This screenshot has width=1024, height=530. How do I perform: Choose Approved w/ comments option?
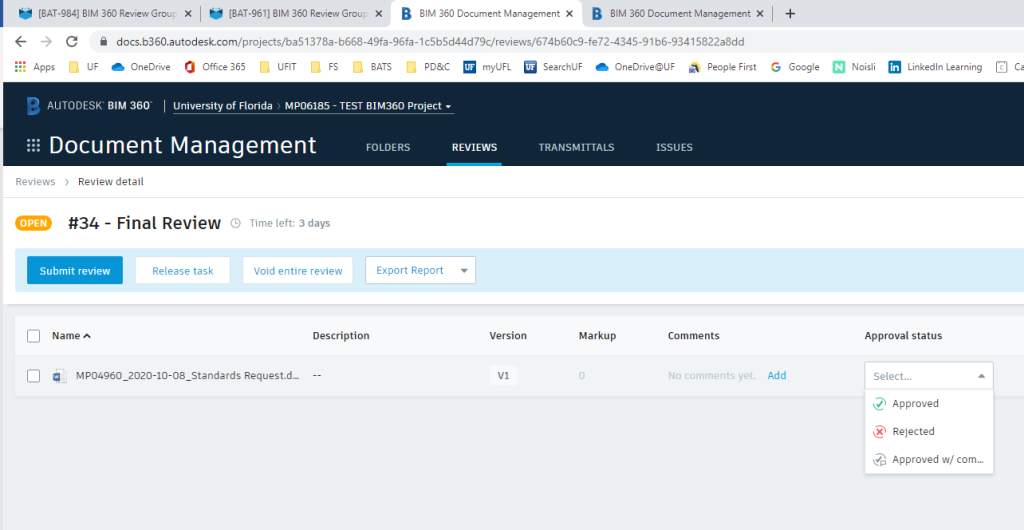point(929,460)
